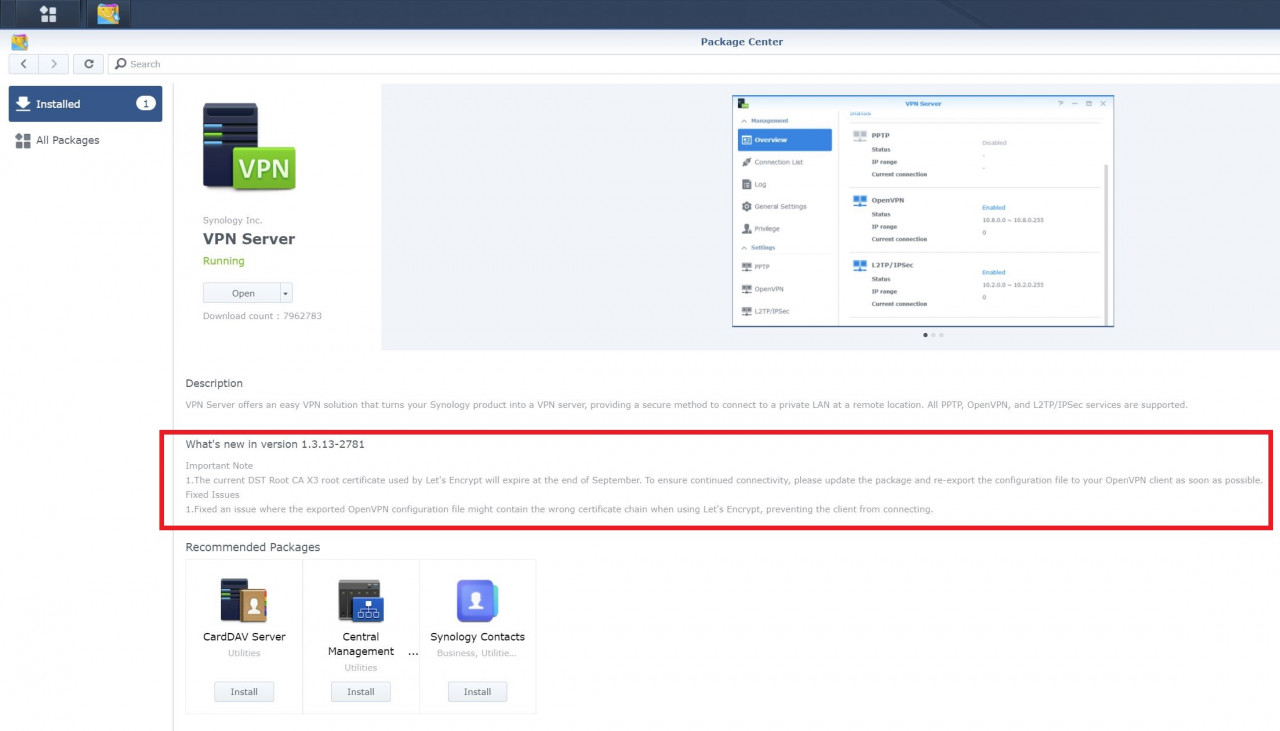The width and height of the screenshot is (1280, 731).
Task: Click the VPN Server package icon
Action: click(248, 145)
